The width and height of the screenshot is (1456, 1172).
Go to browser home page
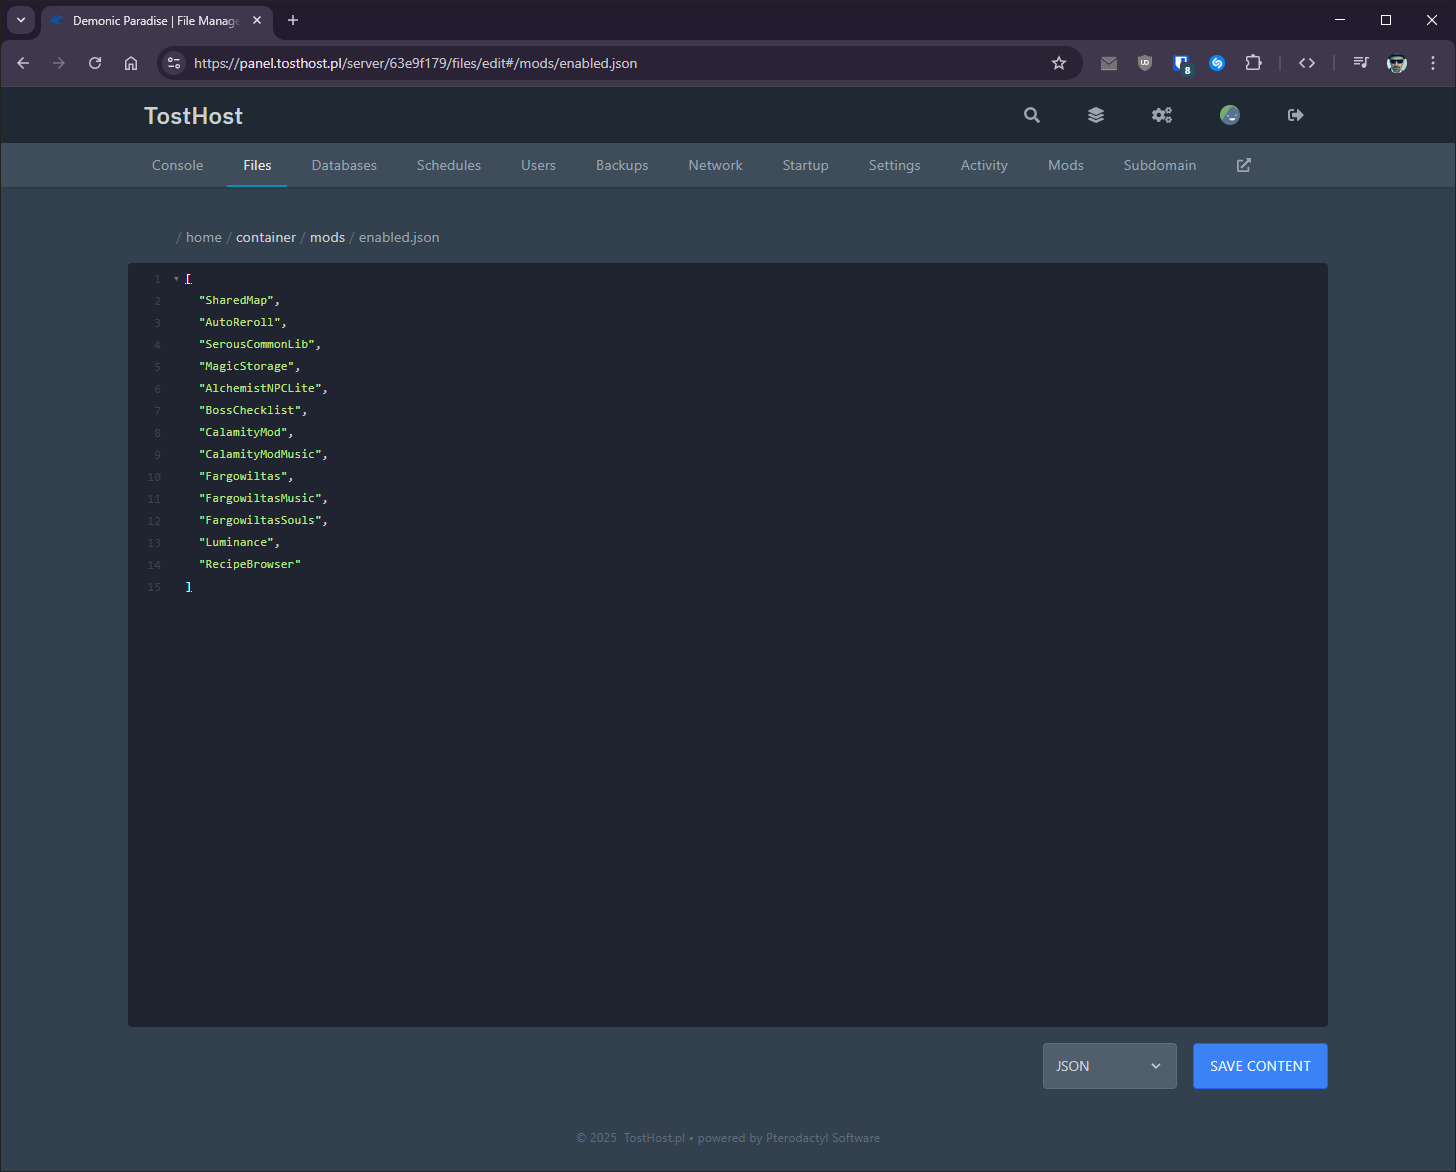point(131,63)
